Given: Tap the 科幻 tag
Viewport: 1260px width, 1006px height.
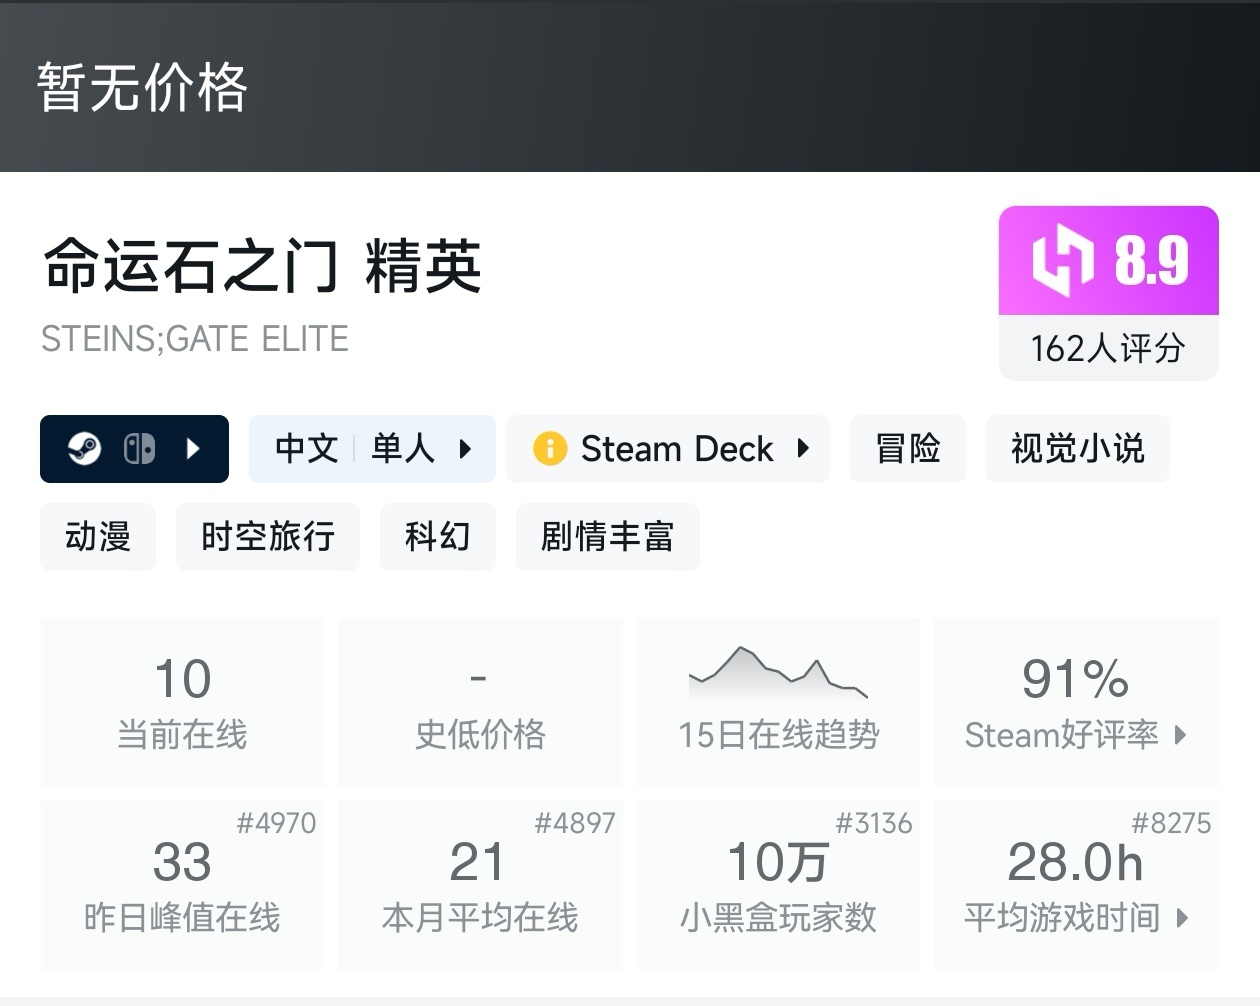Looking at the screenshot, I should pyautogui.click(x=437, y=537).
